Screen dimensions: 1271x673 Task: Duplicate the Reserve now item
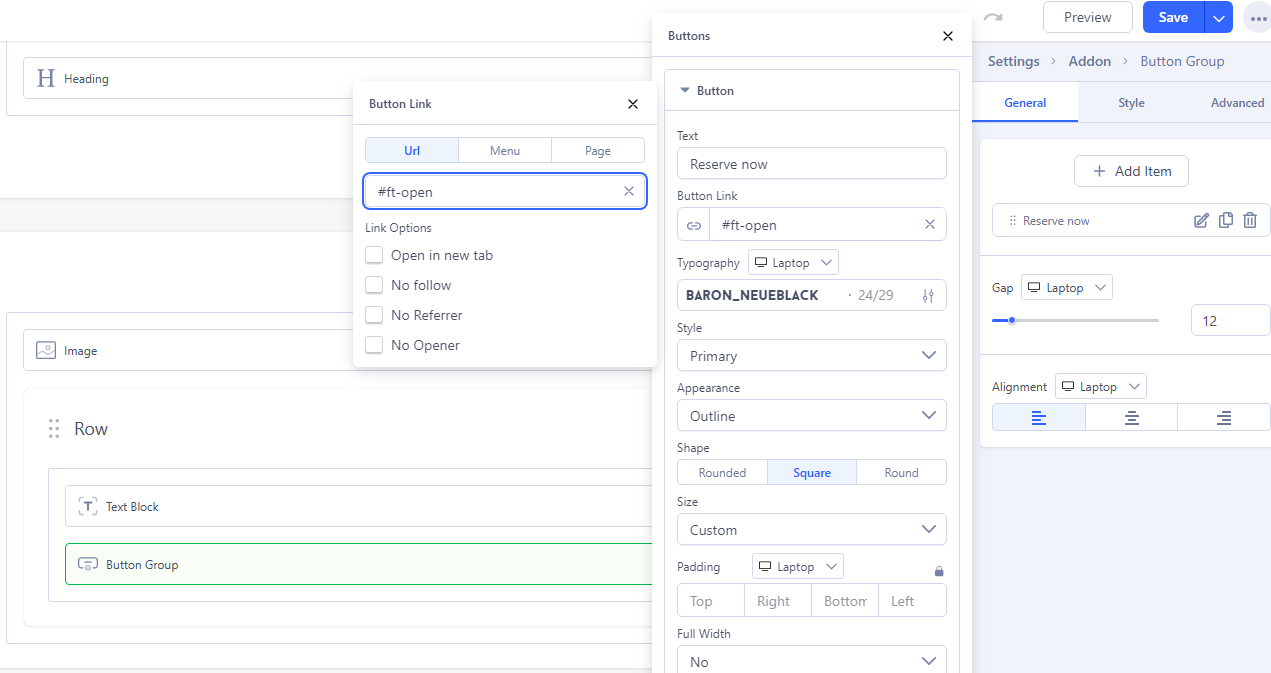tap(1226, 221)
